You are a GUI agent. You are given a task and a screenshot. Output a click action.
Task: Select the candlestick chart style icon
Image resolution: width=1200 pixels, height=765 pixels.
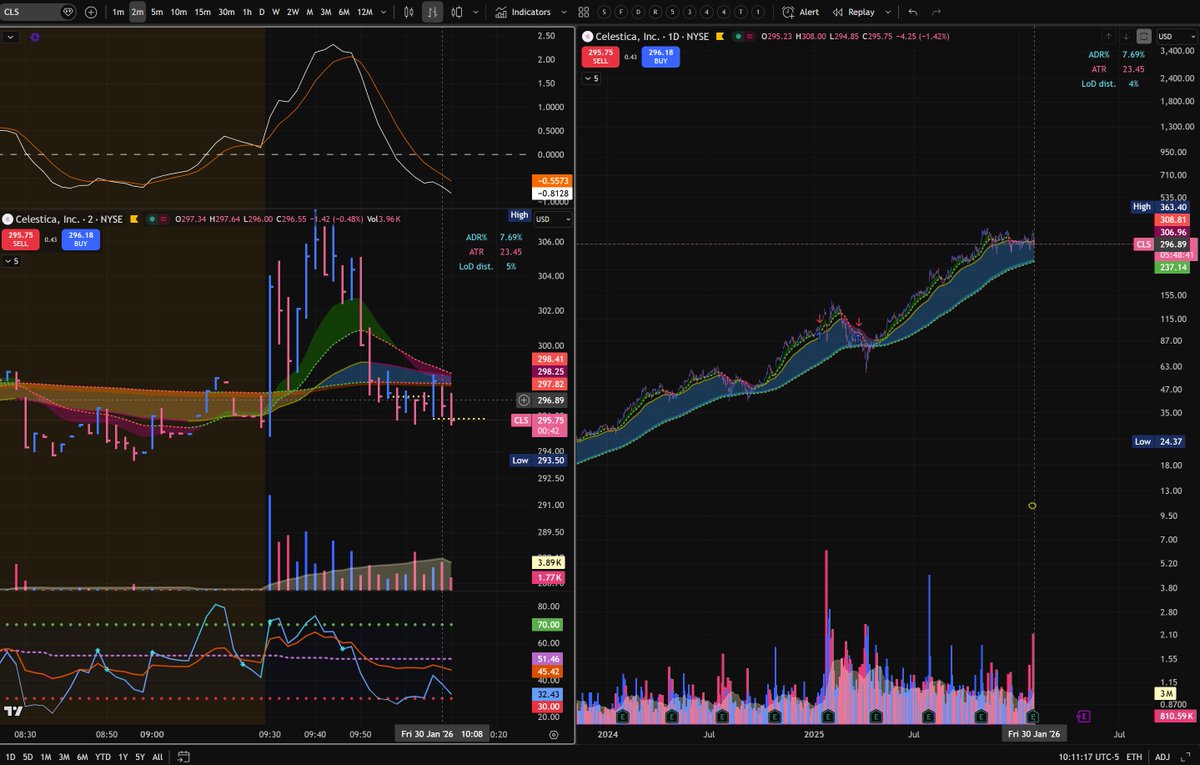[x=409, y=12]
